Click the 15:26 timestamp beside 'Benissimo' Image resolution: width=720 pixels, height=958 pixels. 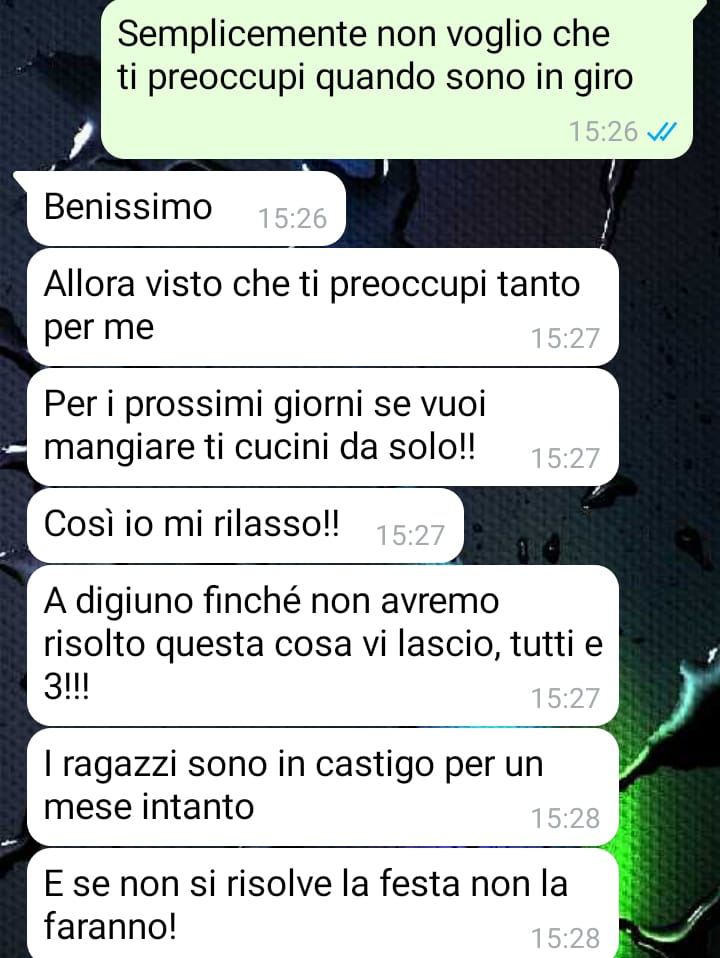click(293, 218)
